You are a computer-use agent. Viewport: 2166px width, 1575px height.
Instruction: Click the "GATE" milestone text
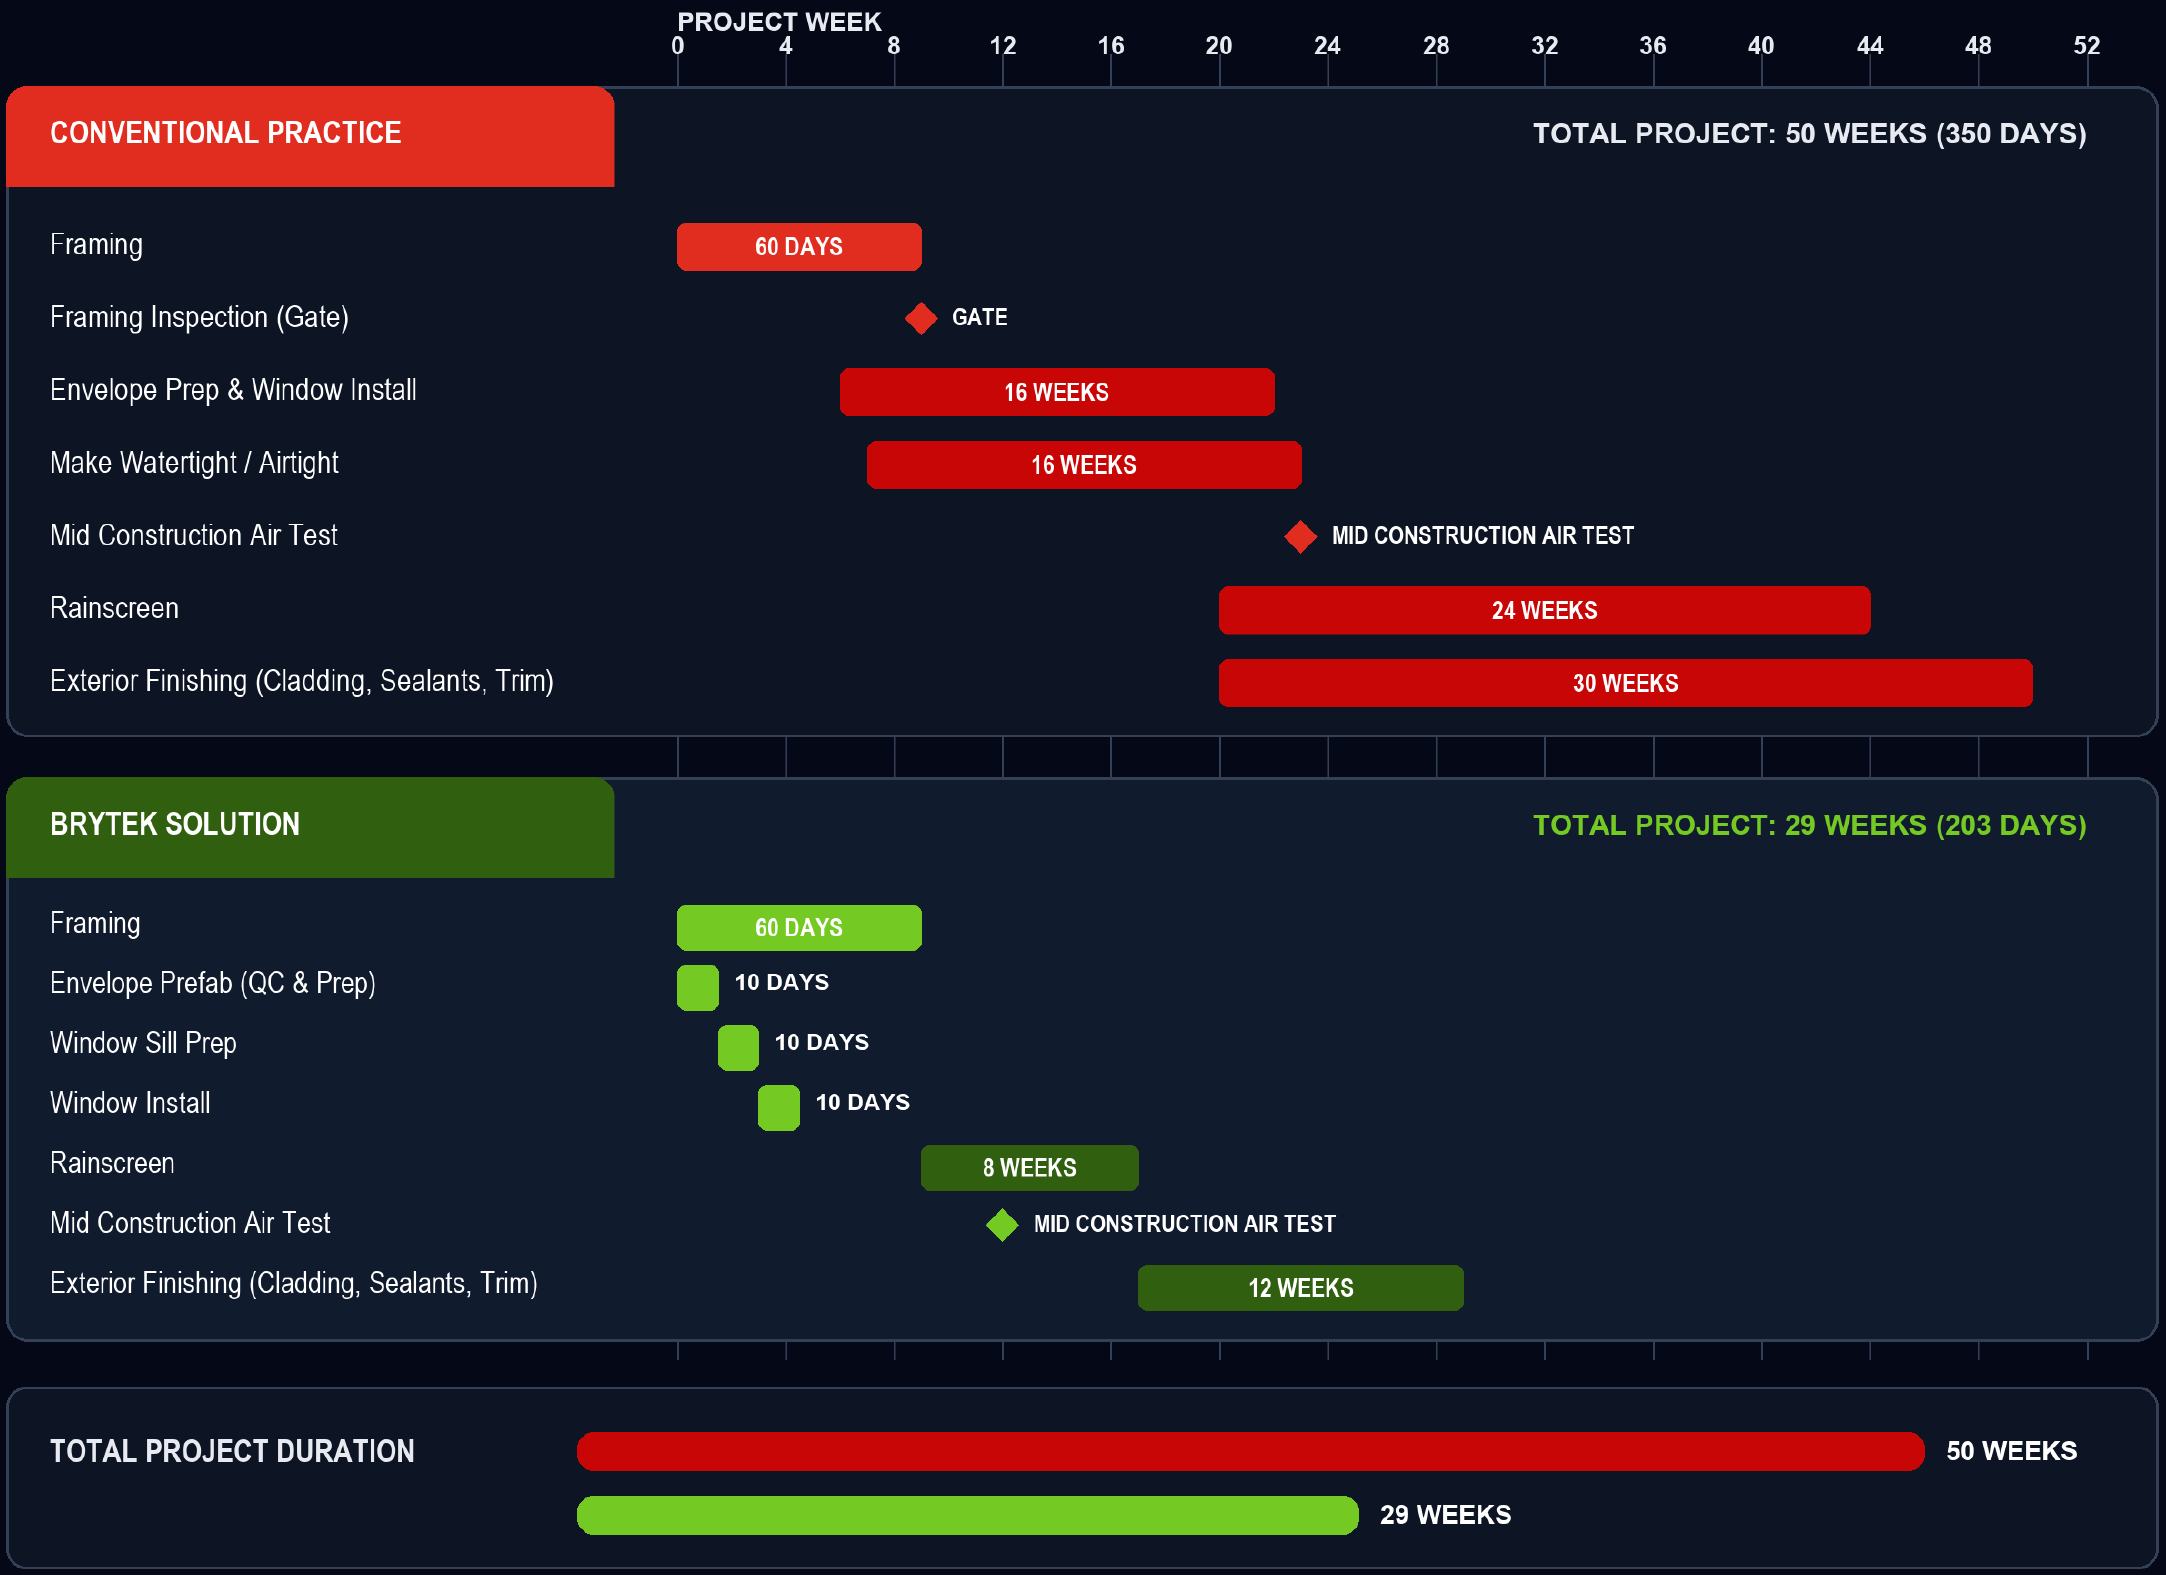[x=980, y=317]
